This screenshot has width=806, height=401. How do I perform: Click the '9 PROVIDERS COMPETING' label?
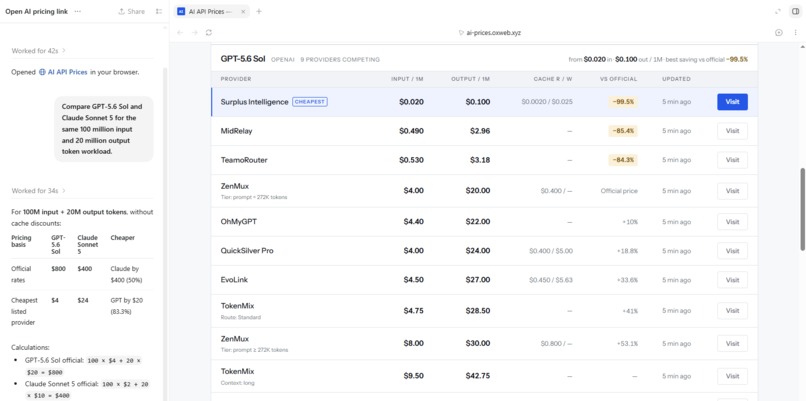point(340,60)
